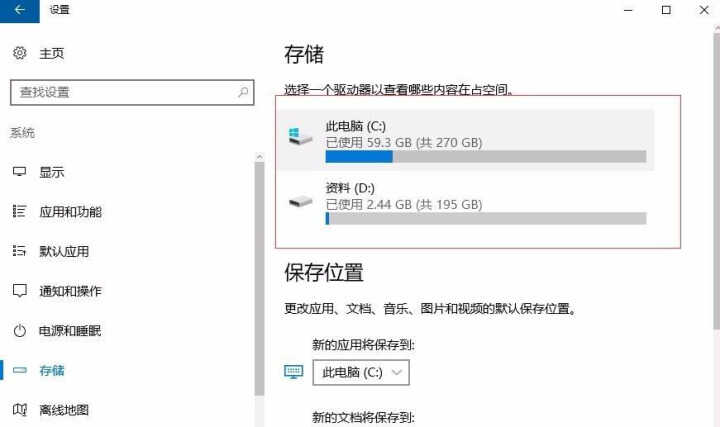Open the Home gear icon (主页)
The height and width of the screenshot is (427, 720).
(19, 53)
